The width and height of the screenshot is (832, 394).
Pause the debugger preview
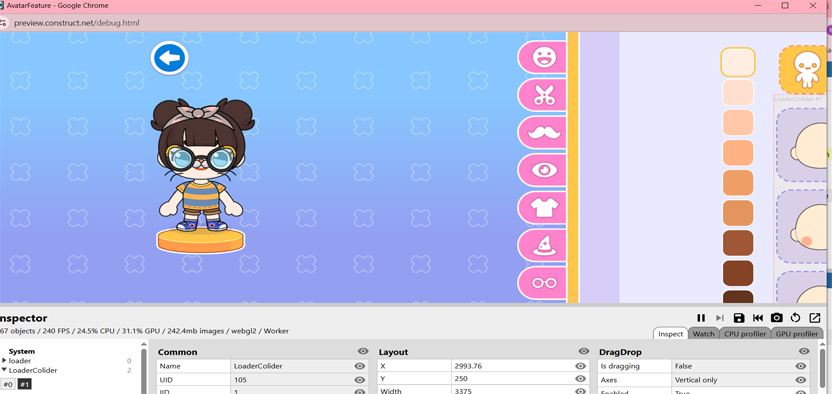[x=701, y=318]
